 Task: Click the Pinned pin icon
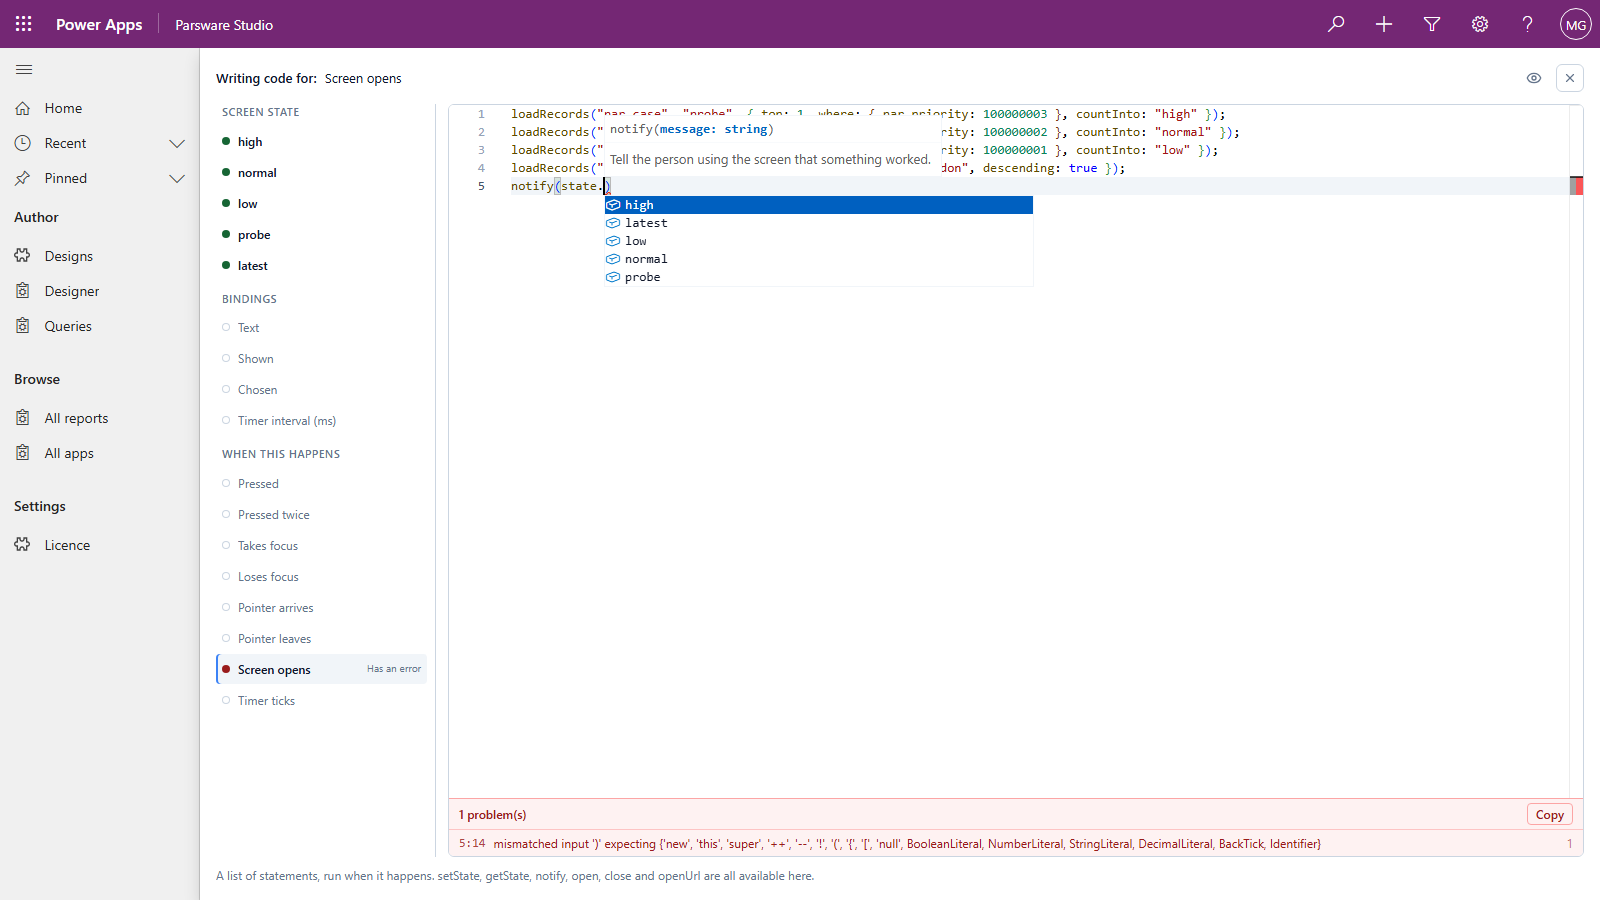[23, 178]
